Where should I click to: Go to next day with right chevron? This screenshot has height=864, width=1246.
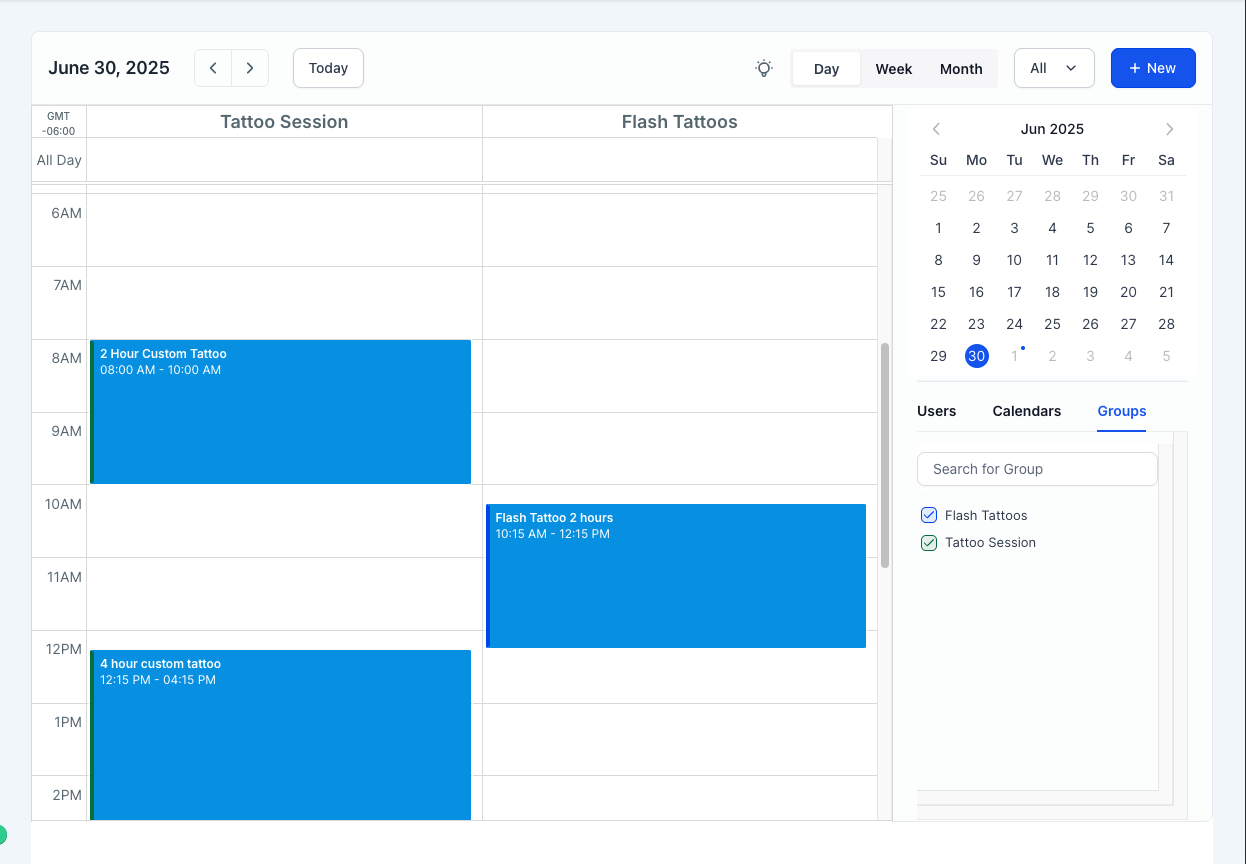[x=250, y=68]
